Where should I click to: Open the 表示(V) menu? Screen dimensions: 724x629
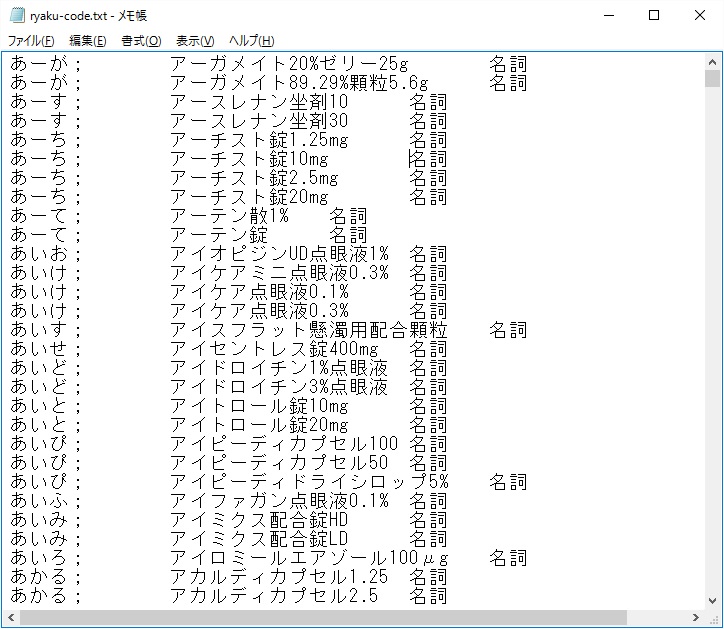(x=195, y=41)
